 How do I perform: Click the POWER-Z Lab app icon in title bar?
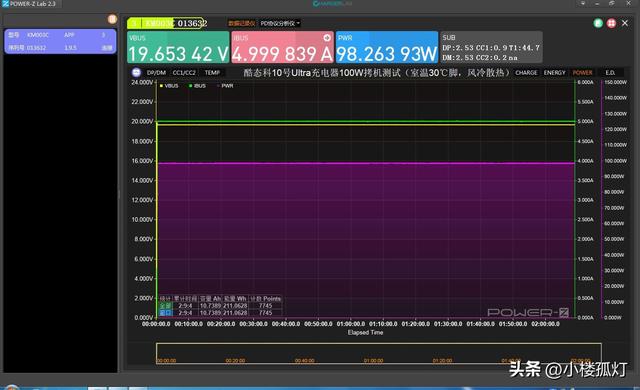pos(5,4)
